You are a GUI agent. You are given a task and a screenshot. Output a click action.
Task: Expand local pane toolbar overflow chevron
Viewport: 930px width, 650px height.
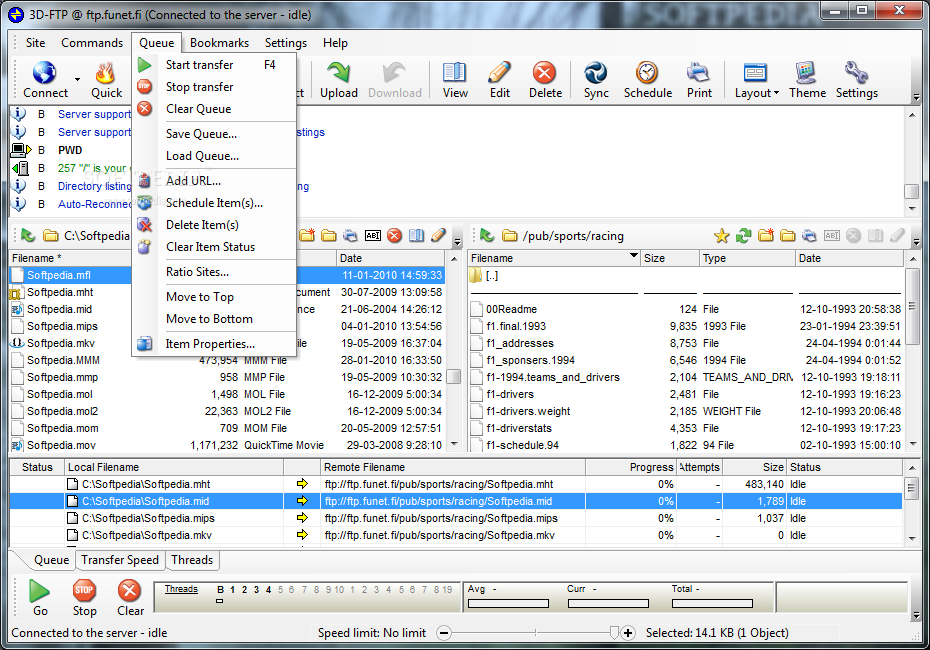point(457,241)
